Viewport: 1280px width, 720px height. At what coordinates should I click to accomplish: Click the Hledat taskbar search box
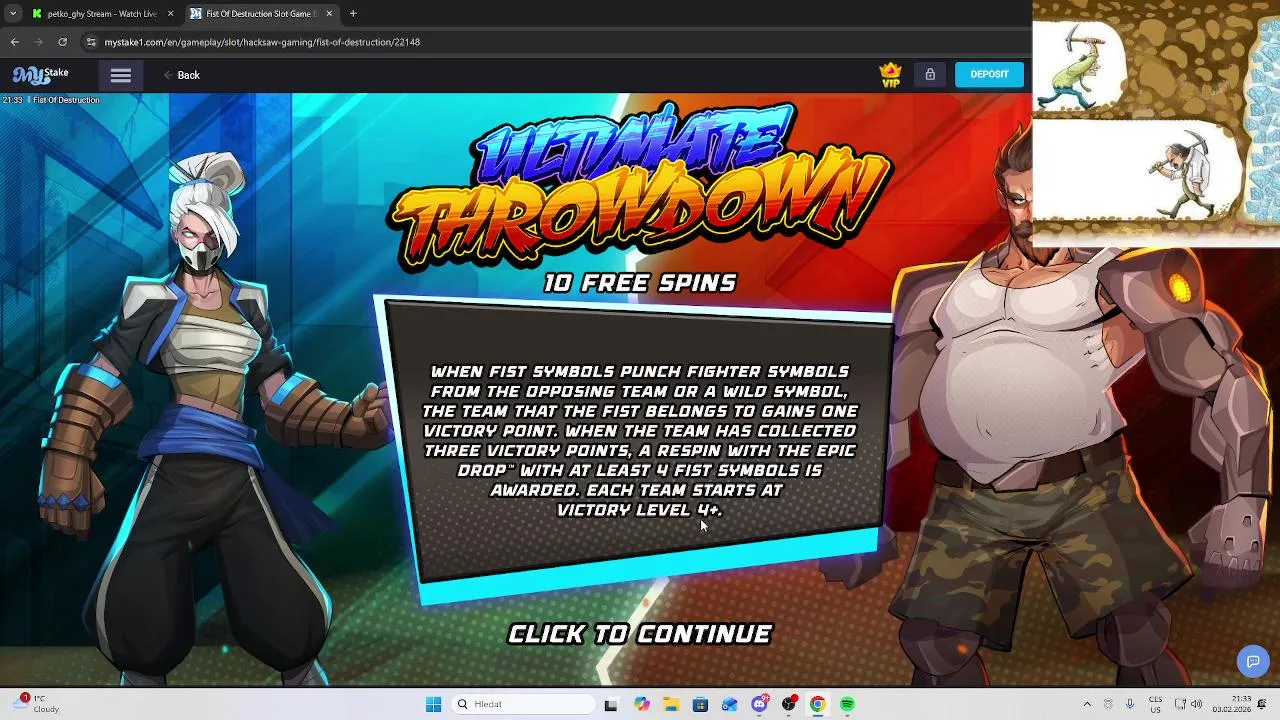522,704
